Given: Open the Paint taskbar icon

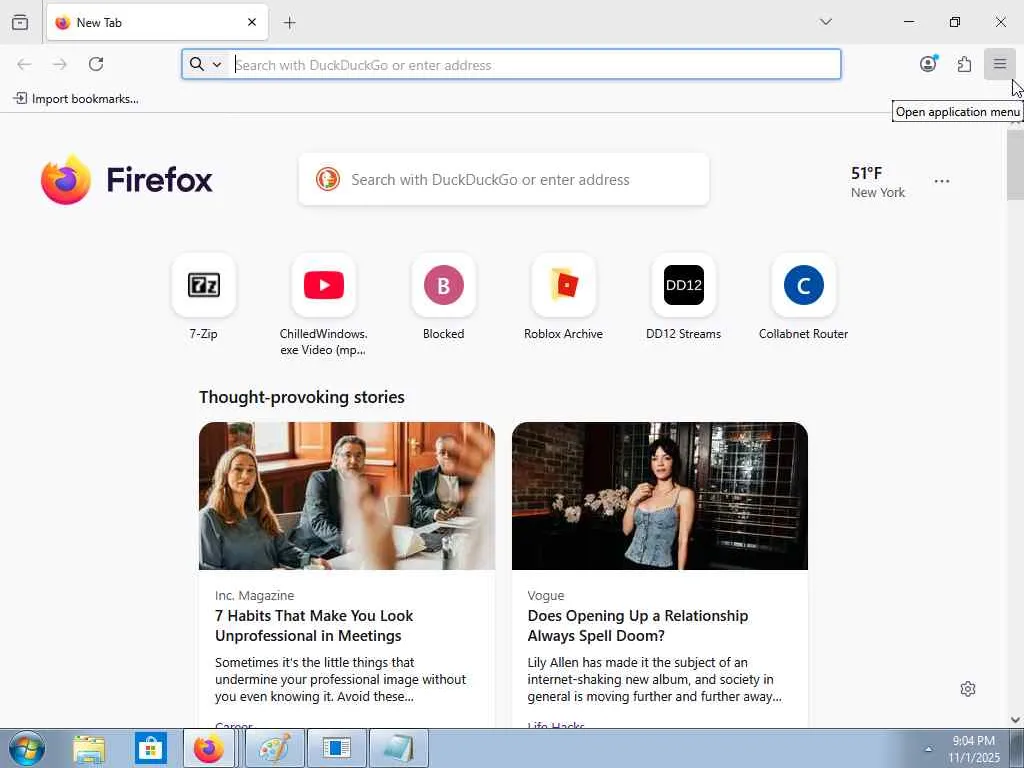Looking at the screenshot, I should tap(274, 748).
